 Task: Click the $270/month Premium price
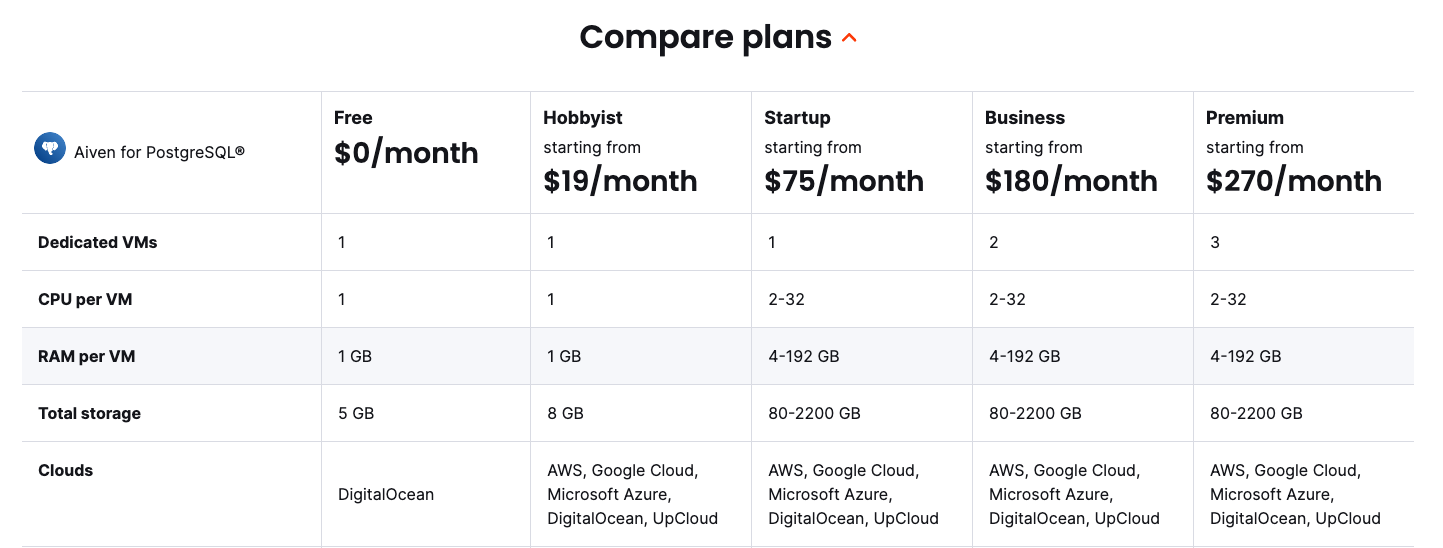click(1293, 181)
